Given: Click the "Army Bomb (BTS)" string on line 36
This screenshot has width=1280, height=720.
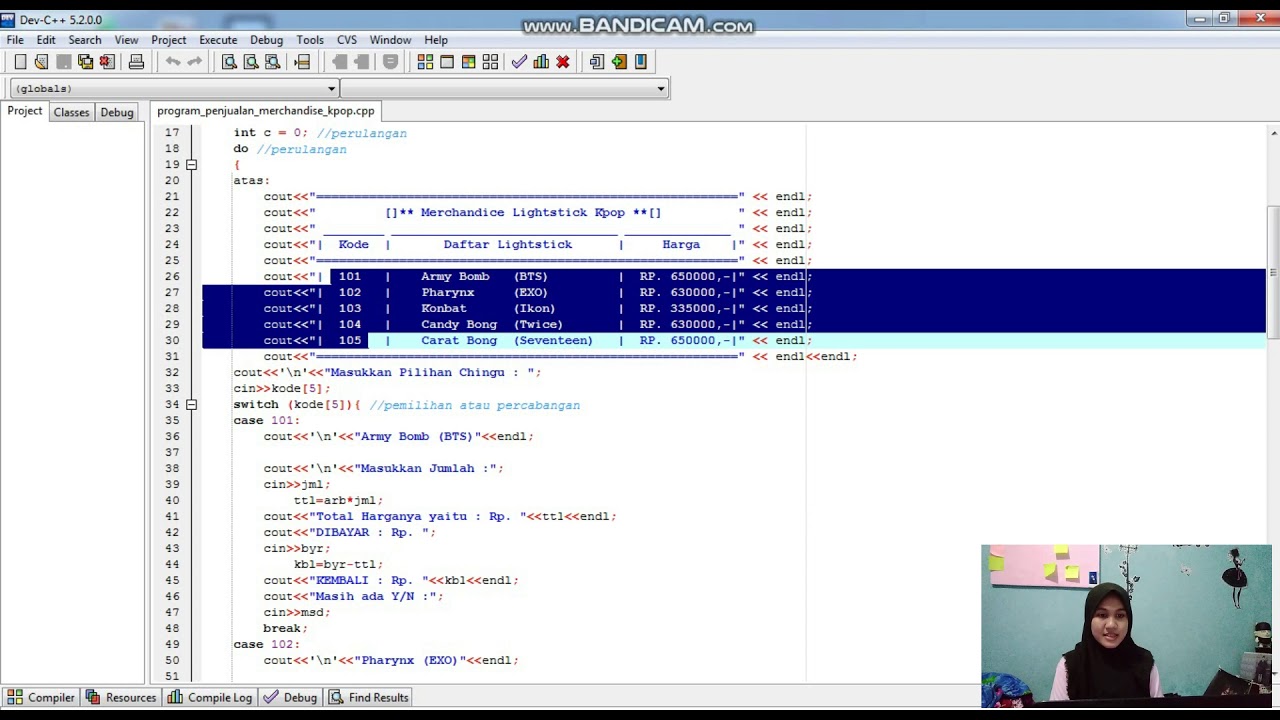Looking at the screenshot, I should point(417,436).
